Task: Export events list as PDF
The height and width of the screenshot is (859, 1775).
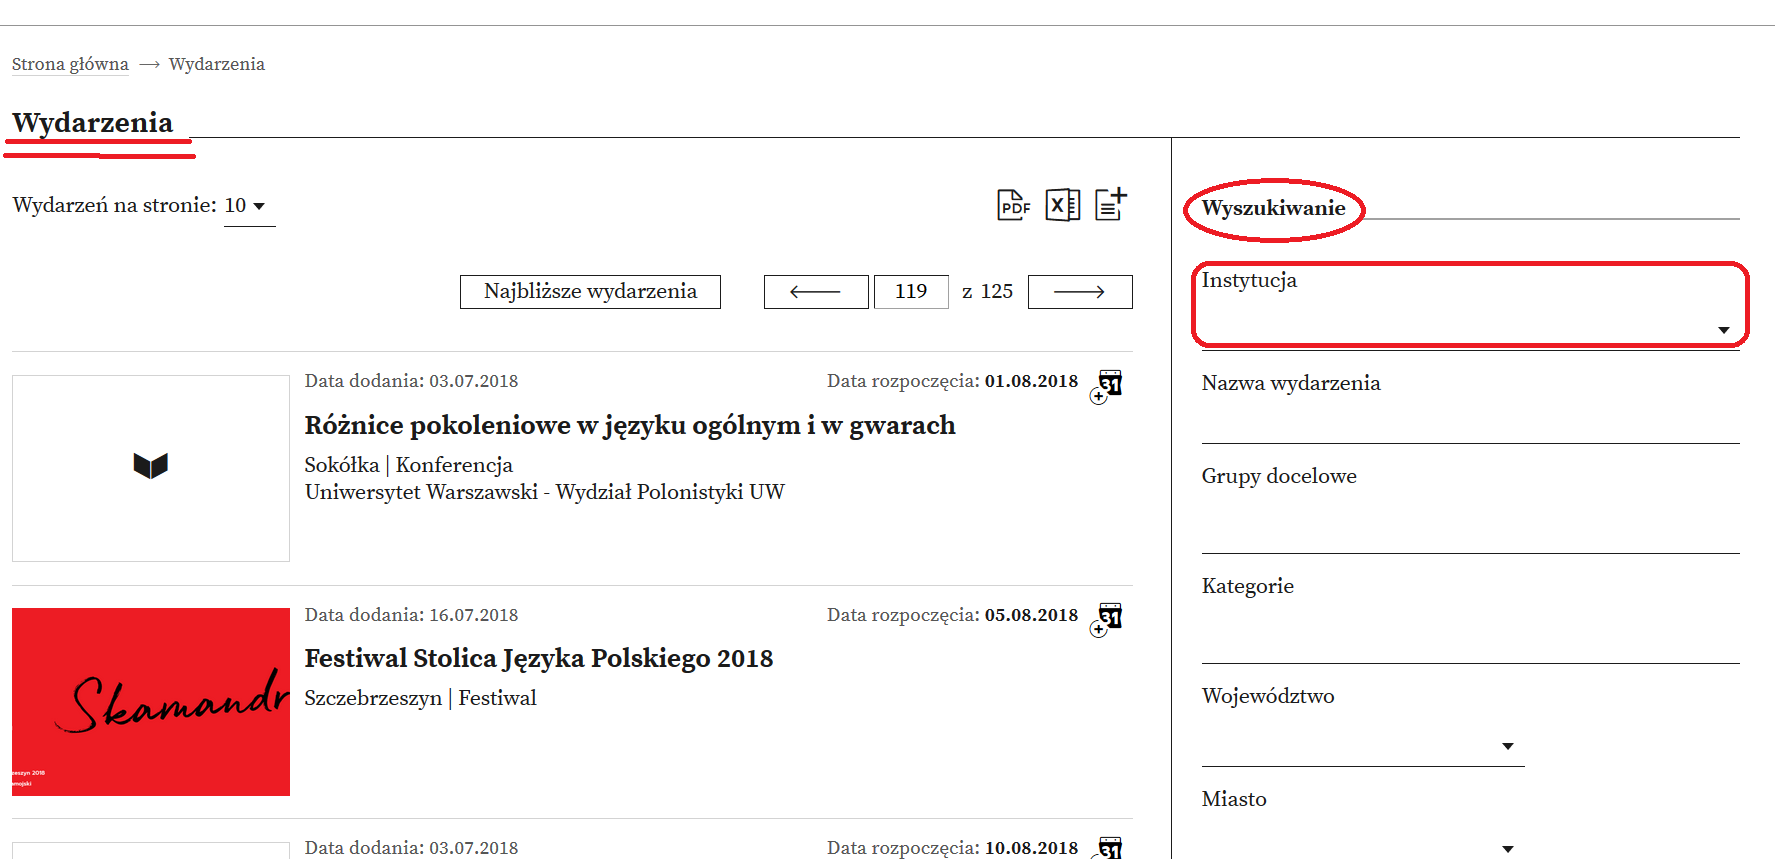Action: 1013,205
